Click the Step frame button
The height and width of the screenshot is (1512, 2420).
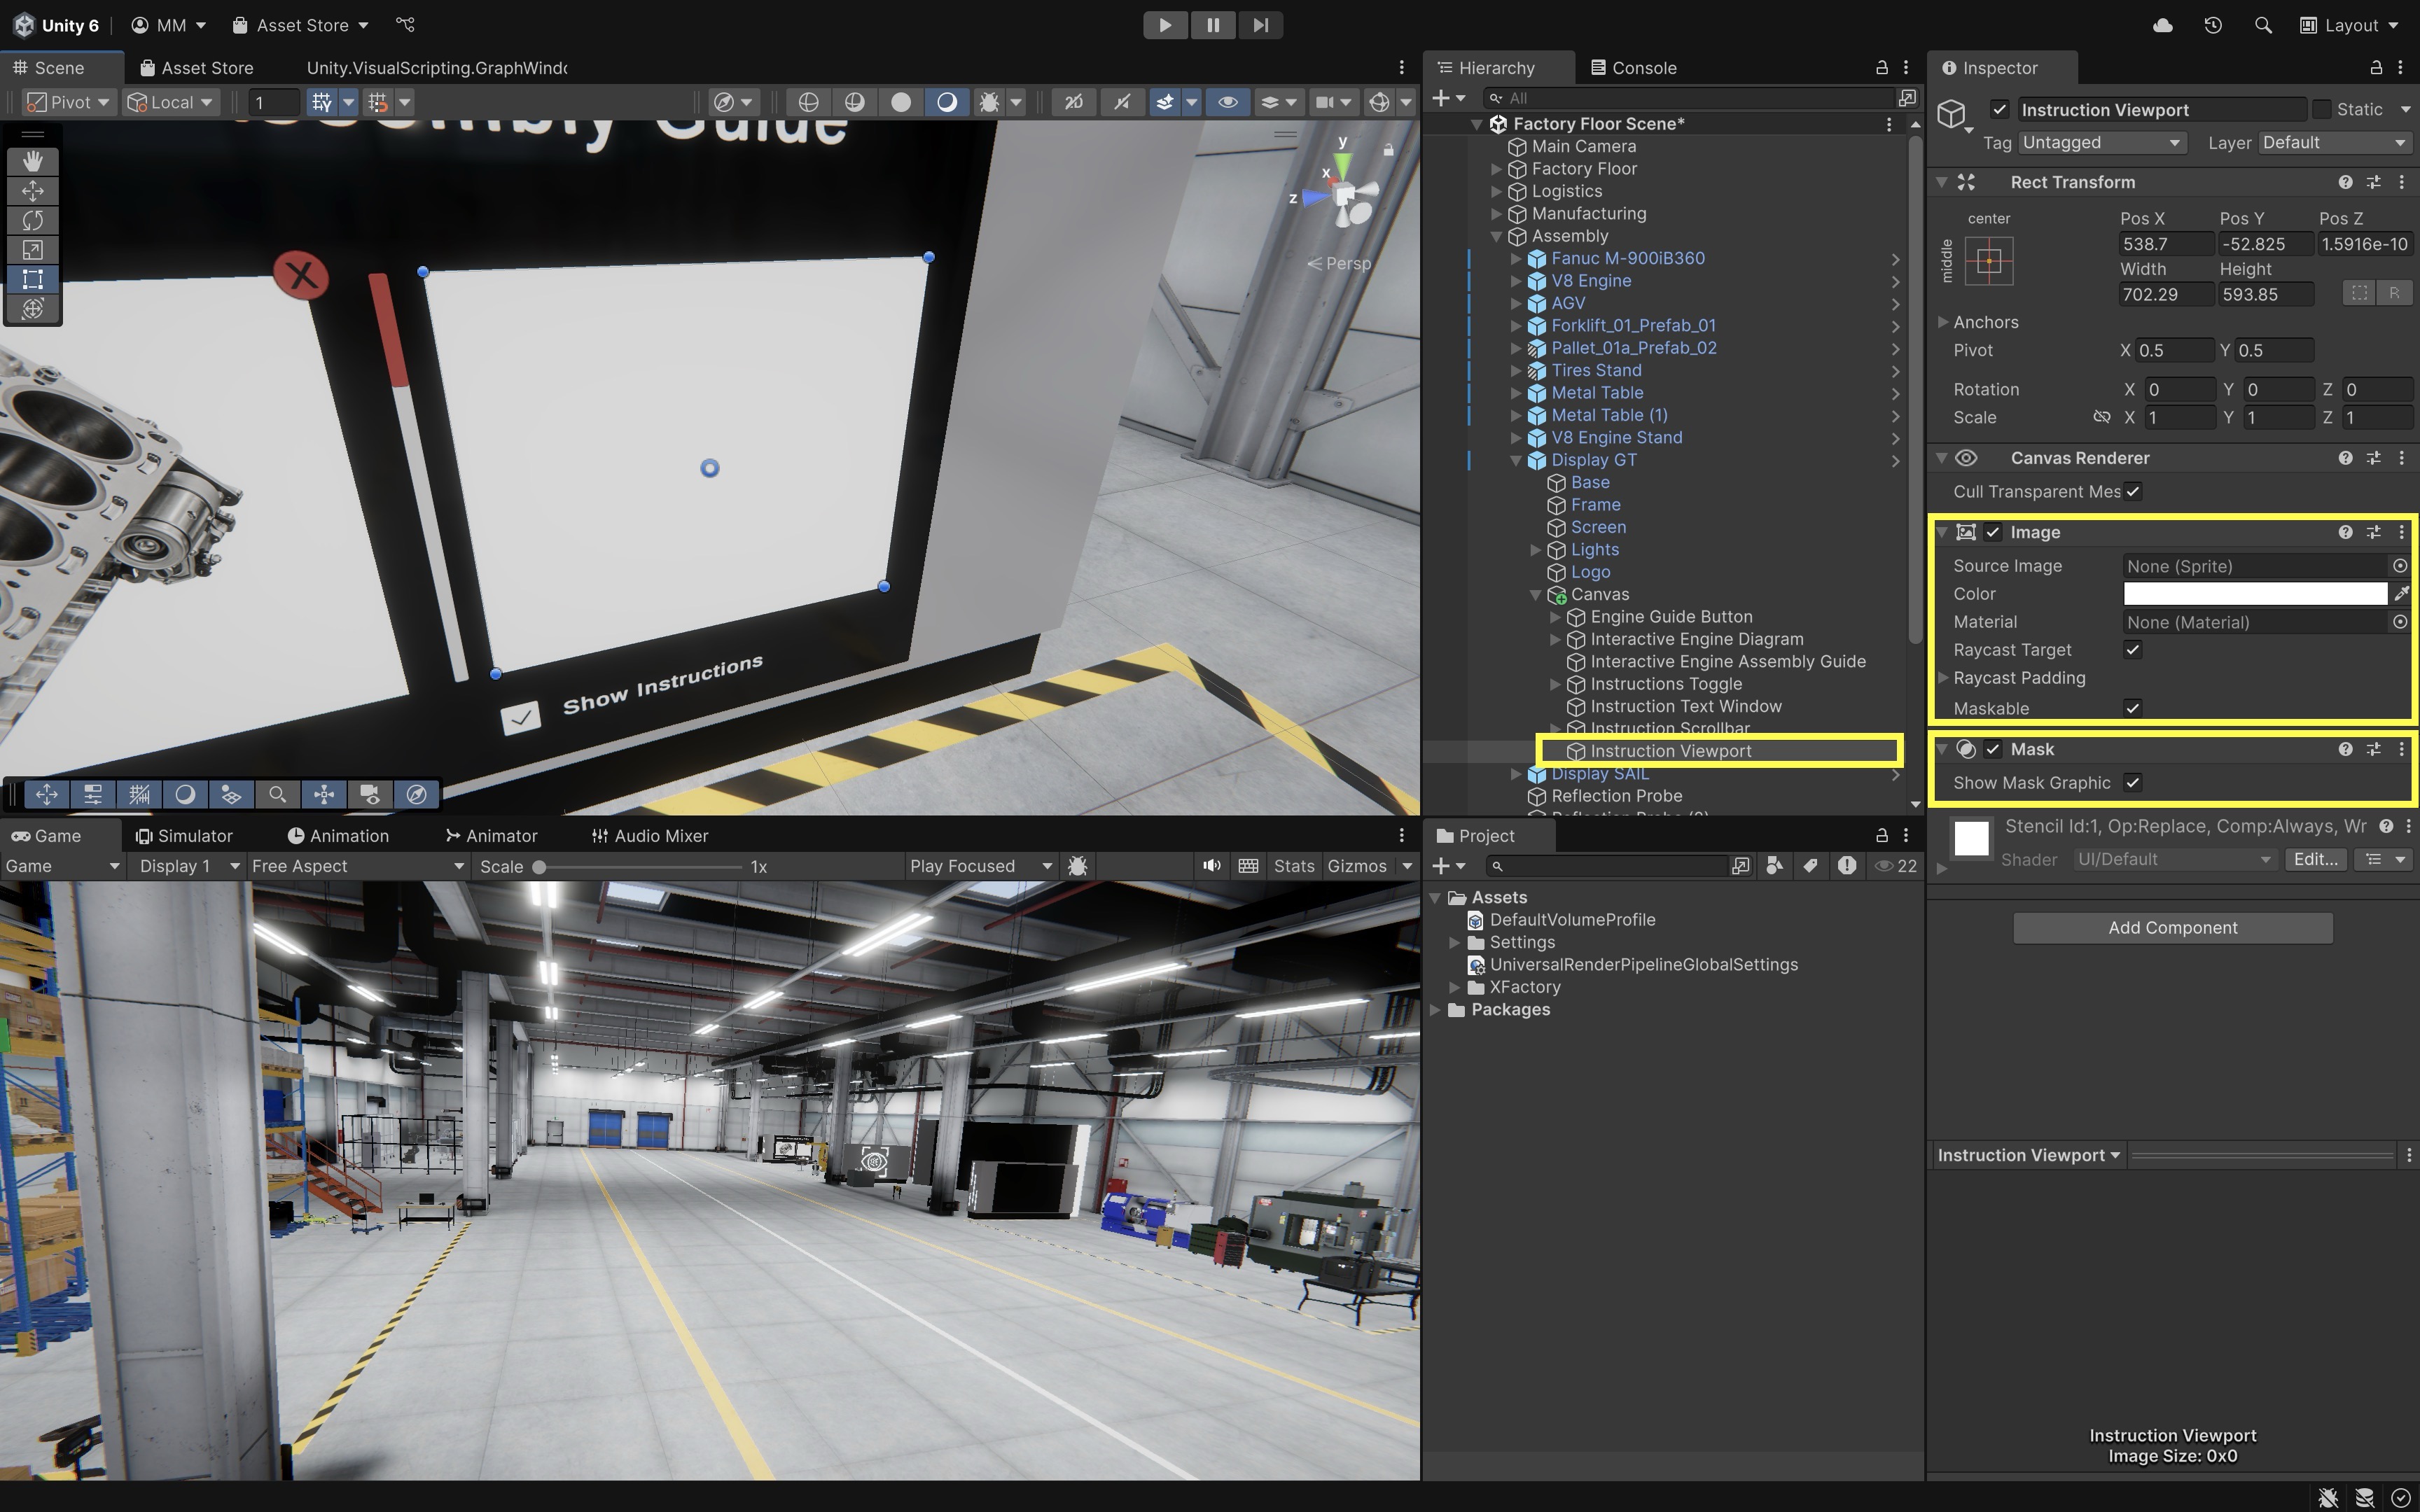(x=1260, y=25)
